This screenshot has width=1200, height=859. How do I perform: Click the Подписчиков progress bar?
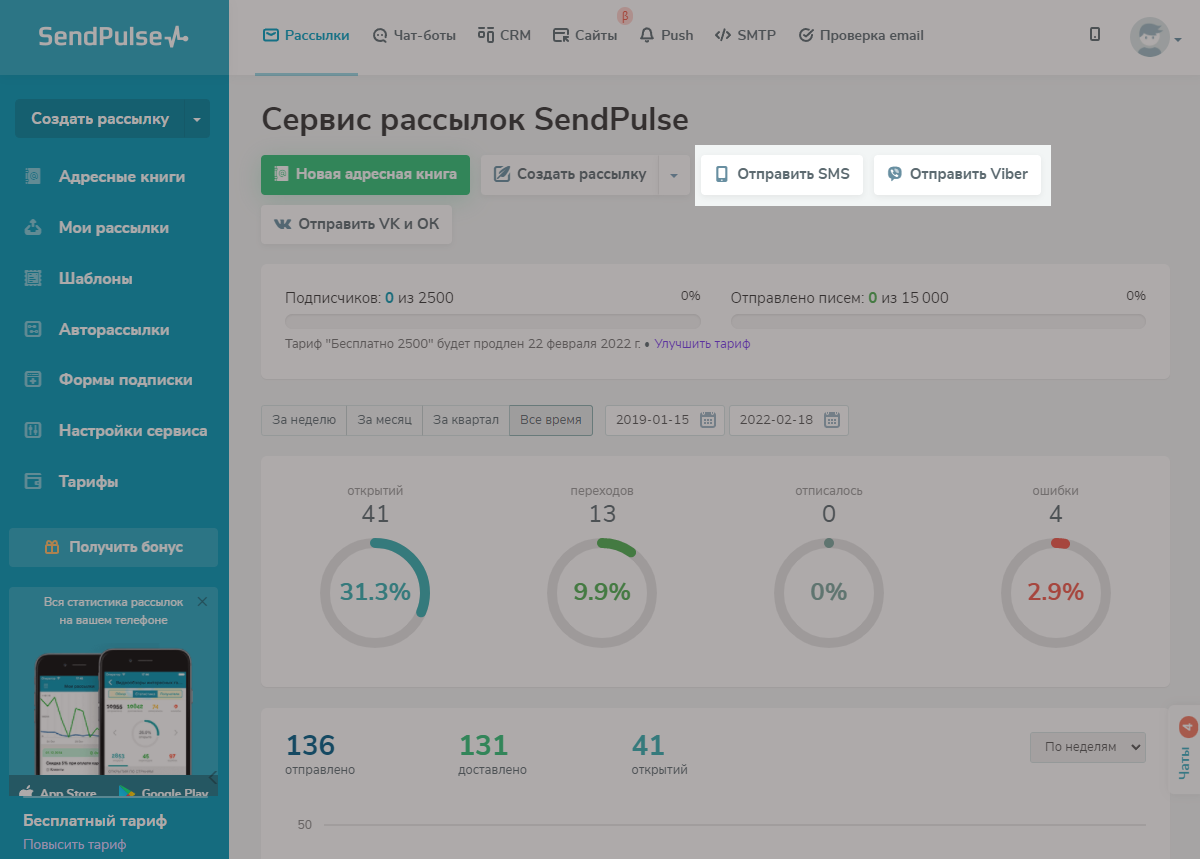[x=493, y=321]
